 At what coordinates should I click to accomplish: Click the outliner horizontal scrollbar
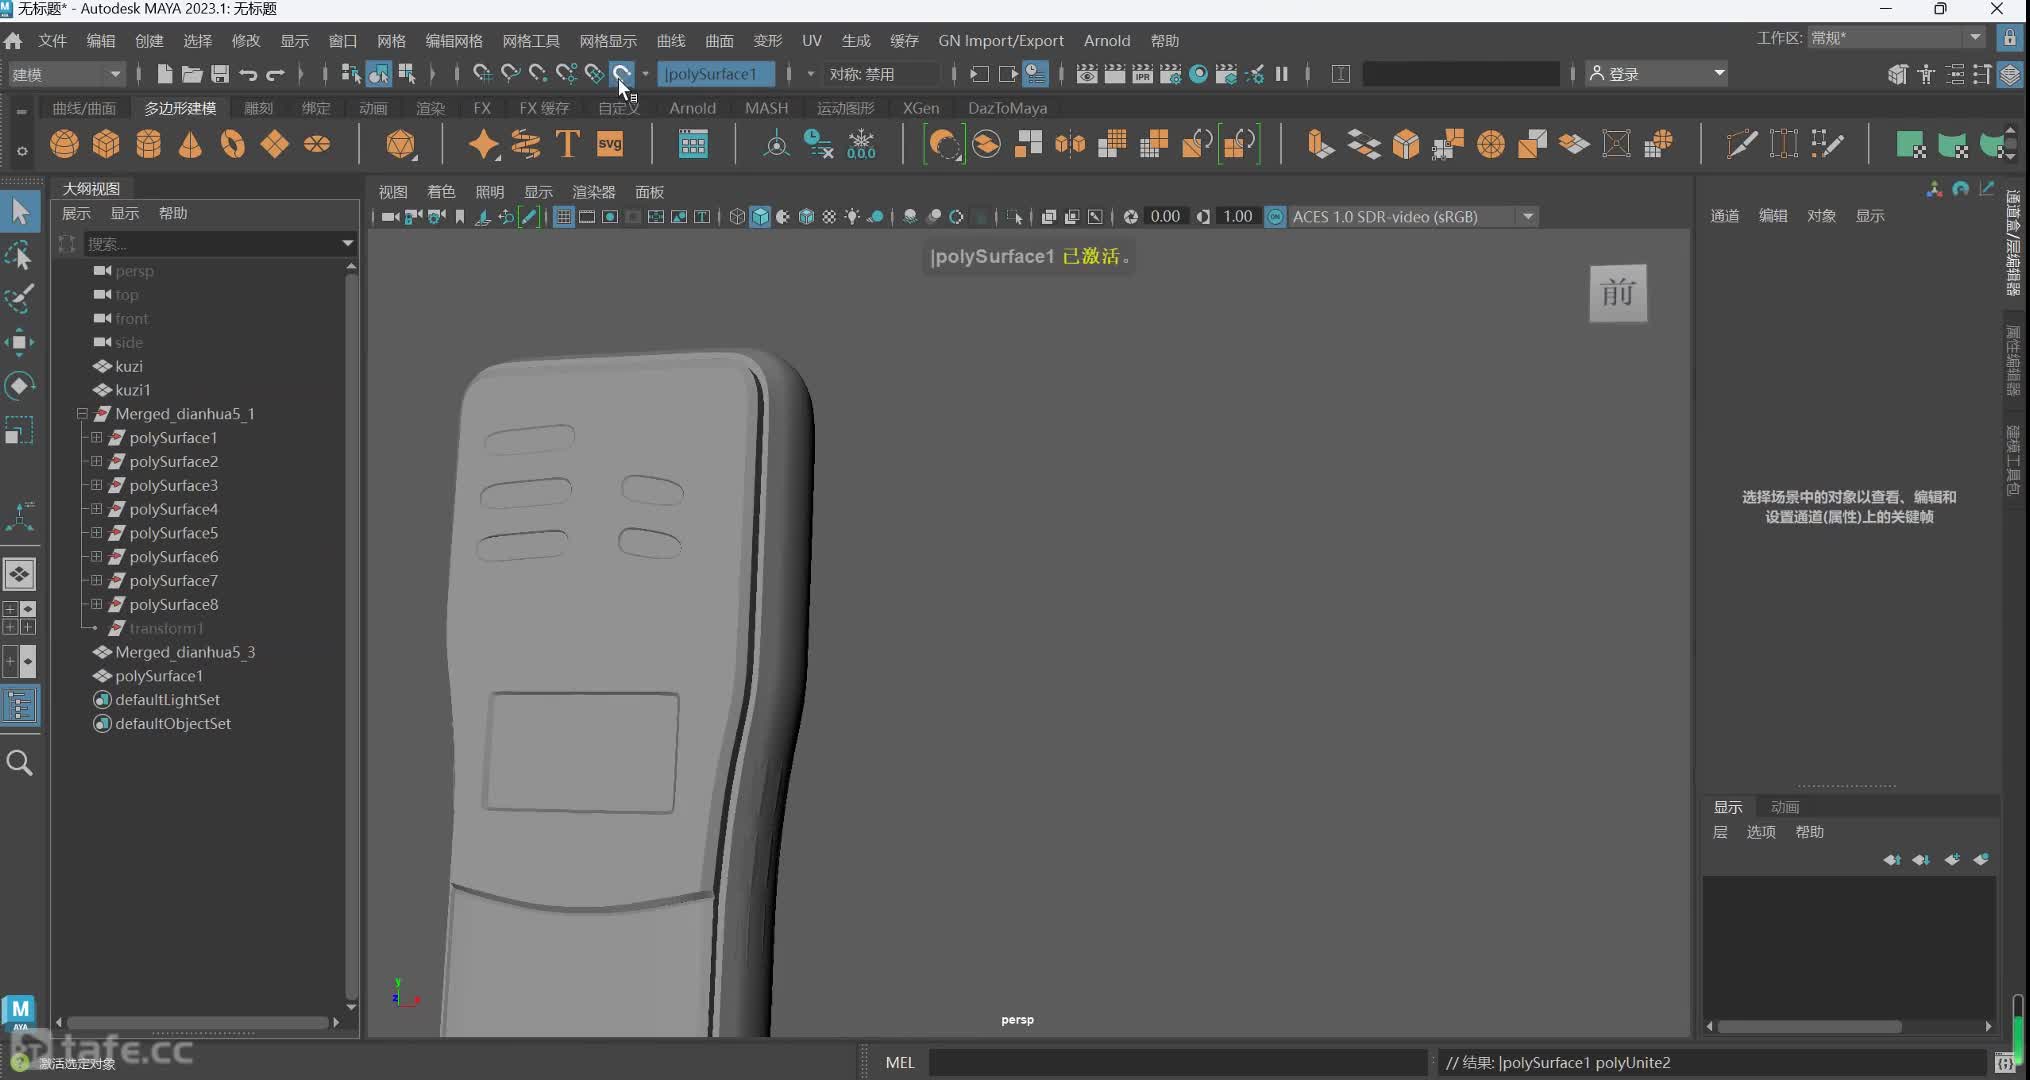coord(197,1023)
